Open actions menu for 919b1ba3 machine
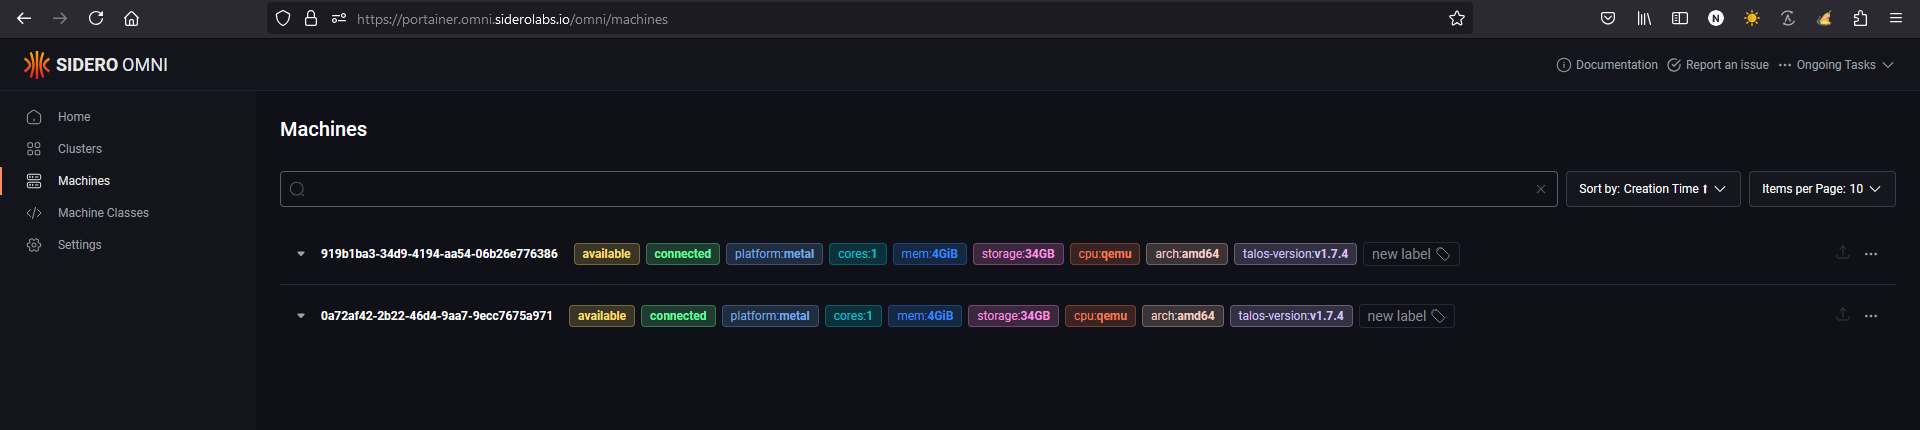 pyautogui.click(x=1871, y=254)
